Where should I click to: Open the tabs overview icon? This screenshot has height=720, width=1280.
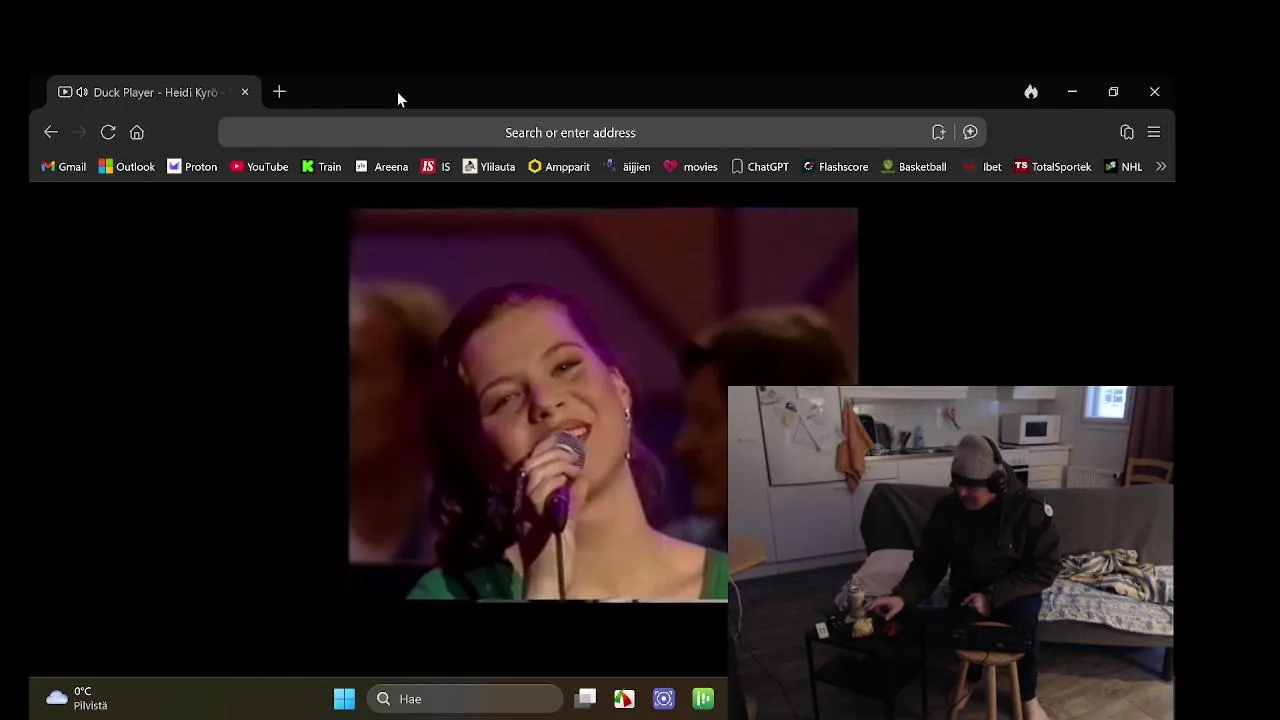point(1127,132)
